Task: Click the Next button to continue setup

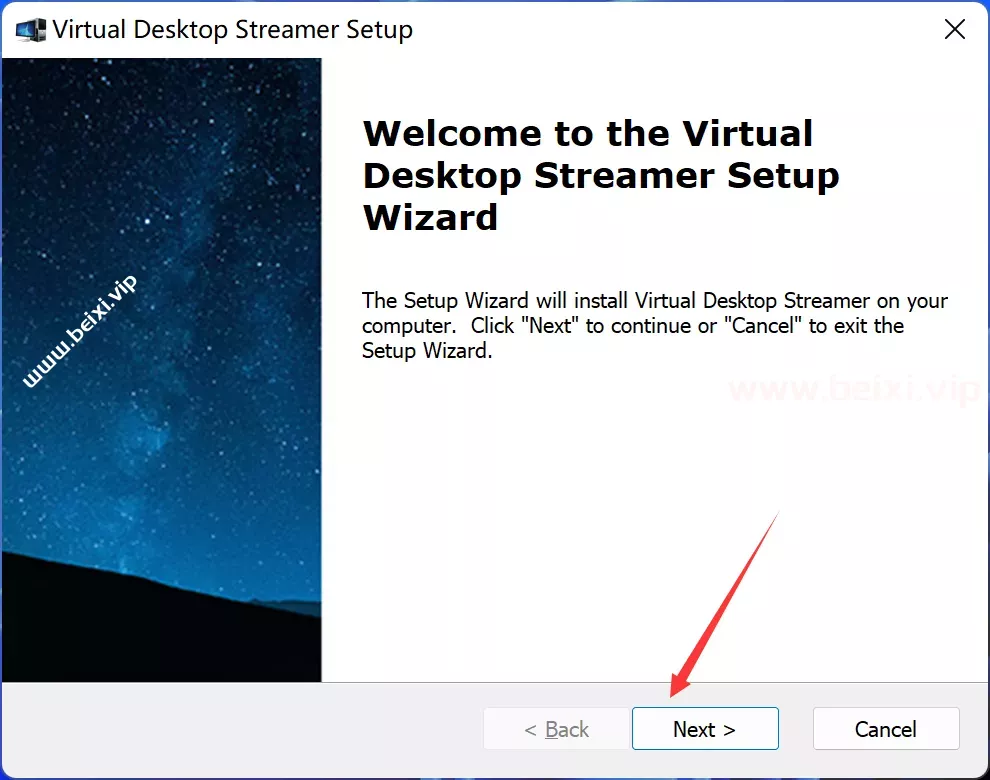Action: pos(705,729)
